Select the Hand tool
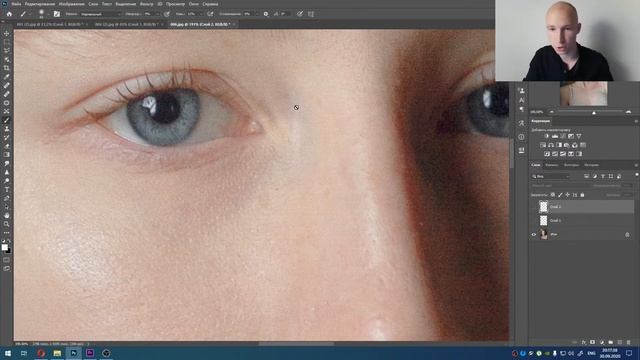This screenshot has height=360, width=640. [7, 215]
